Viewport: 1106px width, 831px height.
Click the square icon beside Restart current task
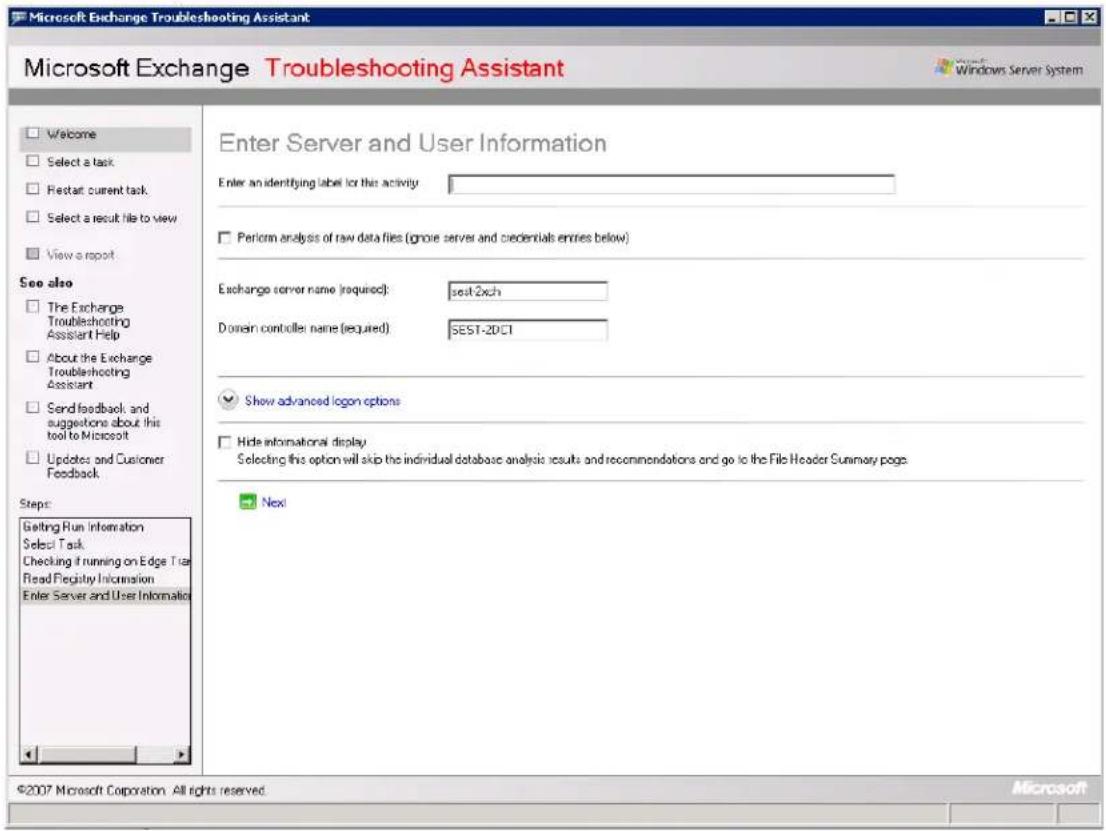coord(32,189)
